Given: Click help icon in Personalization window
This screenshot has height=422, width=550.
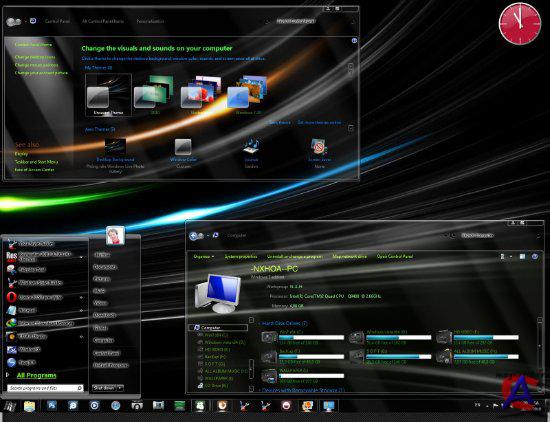Looking at the screenshot, I should 354,41.
